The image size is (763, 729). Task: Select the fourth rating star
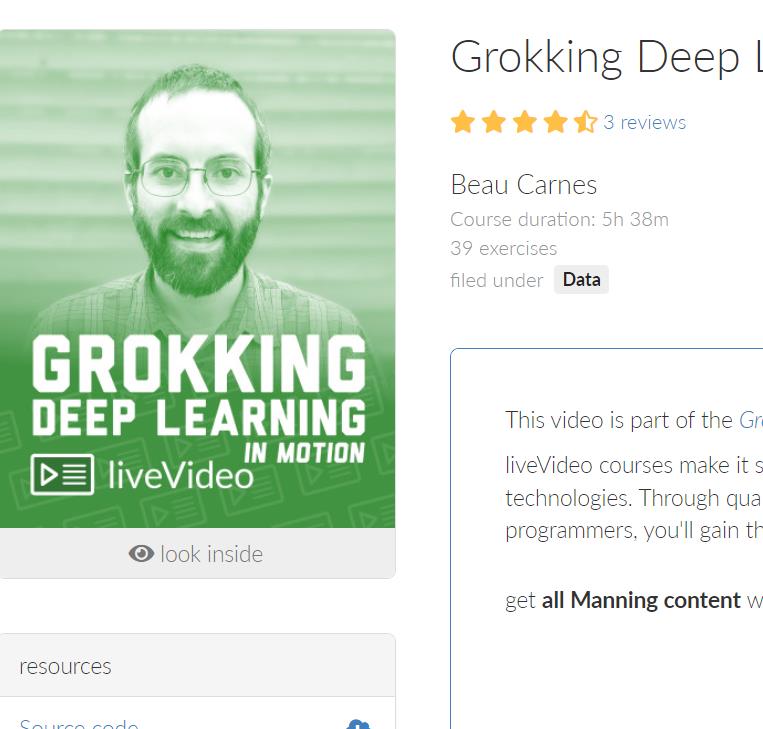555,122
